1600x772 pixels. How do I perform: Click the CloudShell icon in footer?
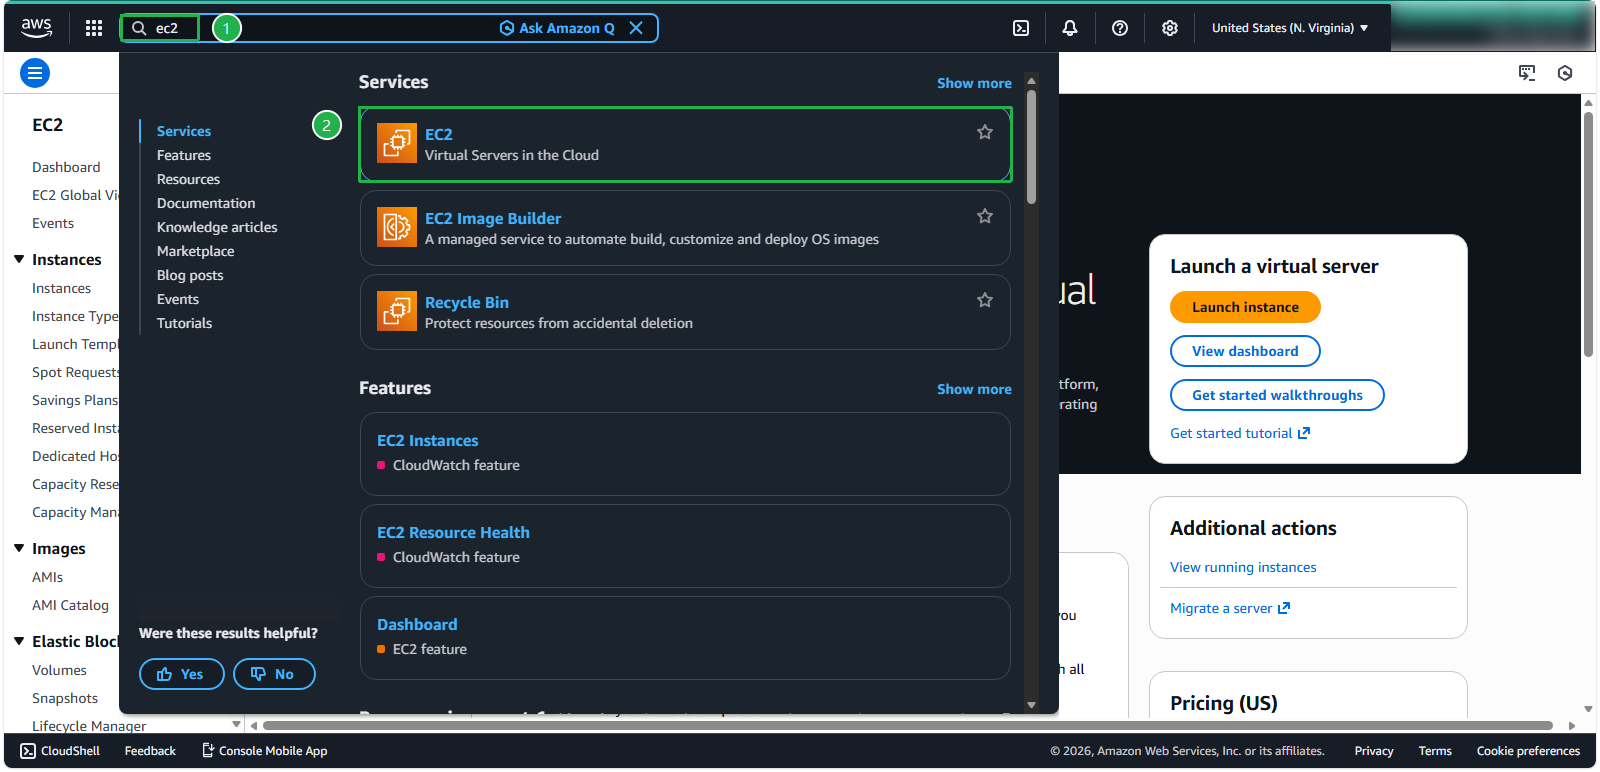(x=28, y=751)
